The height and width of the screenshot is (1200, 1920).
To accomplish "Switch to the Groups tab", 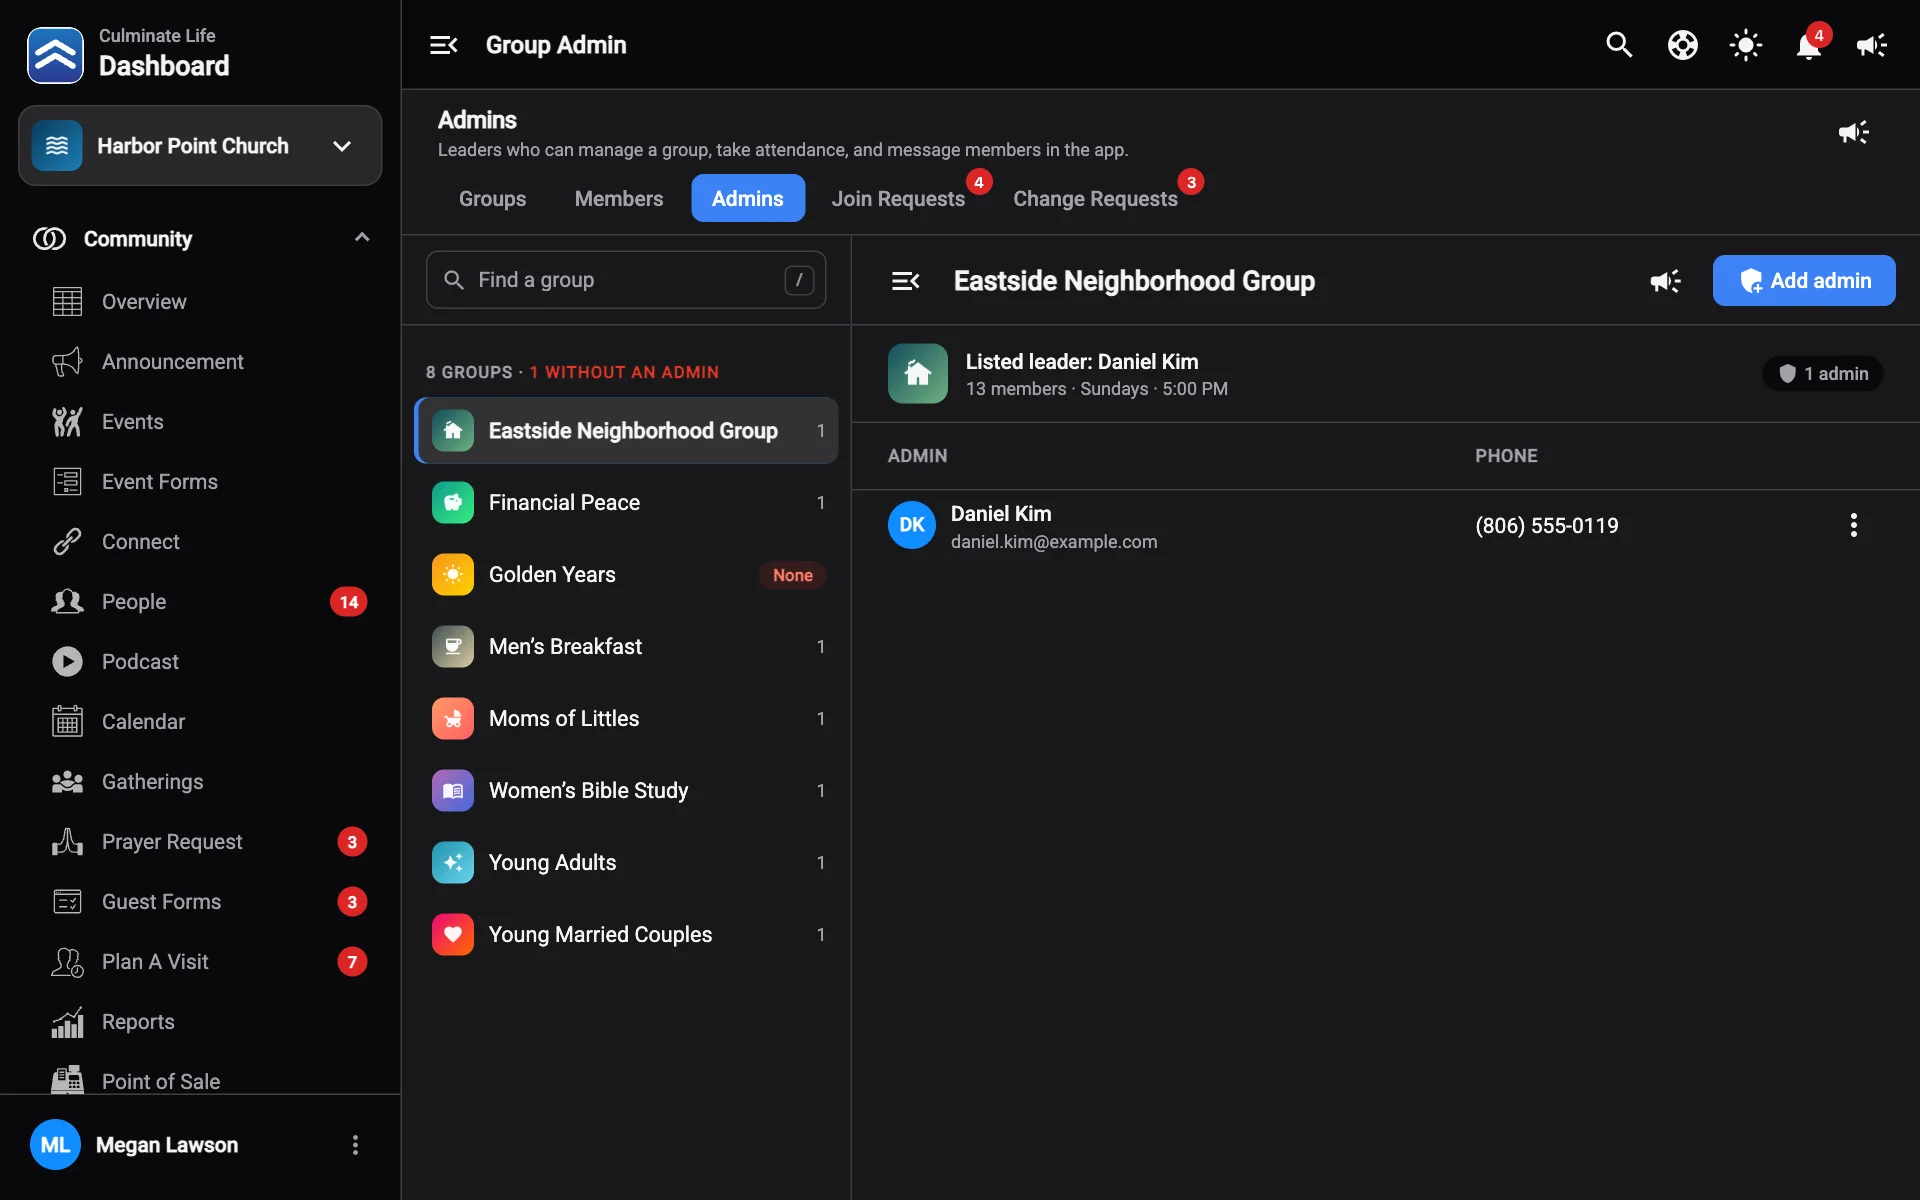I will [x=492, y=198].
